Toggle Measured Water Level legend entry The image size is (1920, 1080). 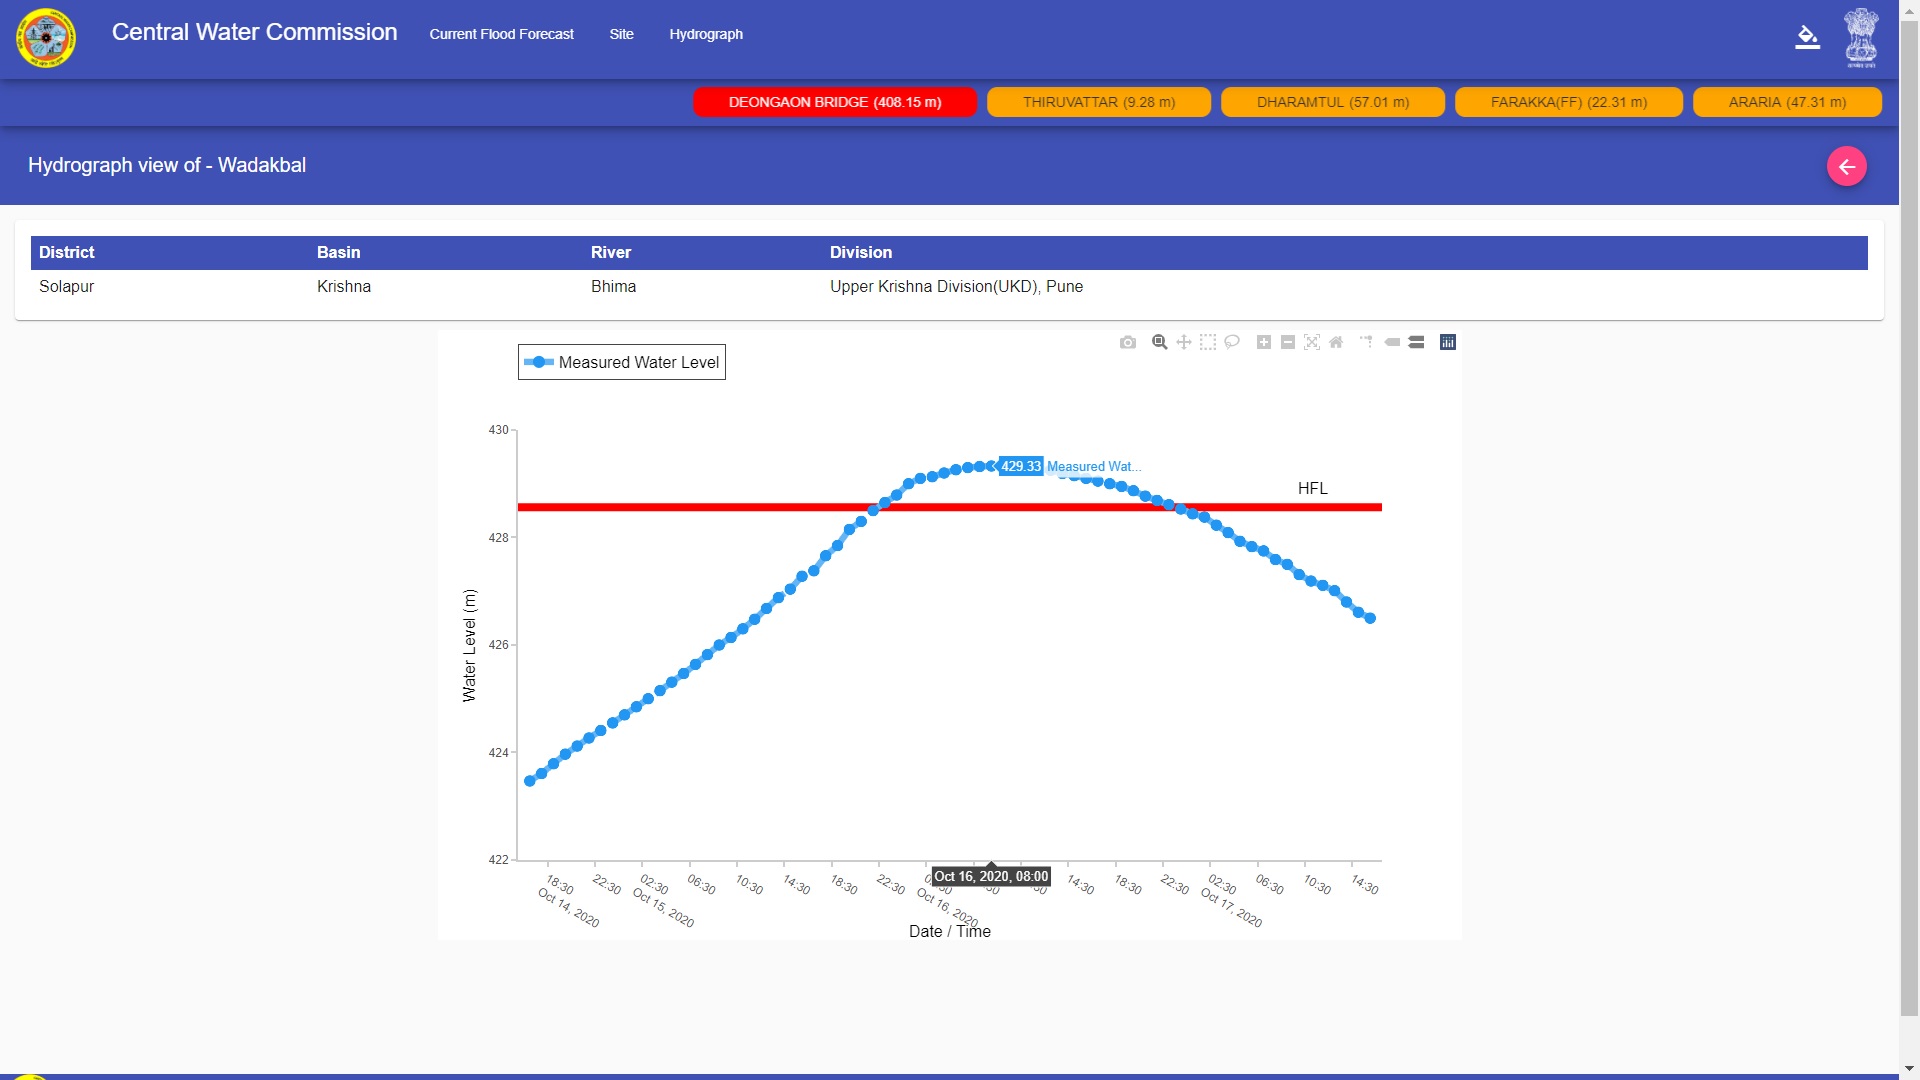[622, 362]
